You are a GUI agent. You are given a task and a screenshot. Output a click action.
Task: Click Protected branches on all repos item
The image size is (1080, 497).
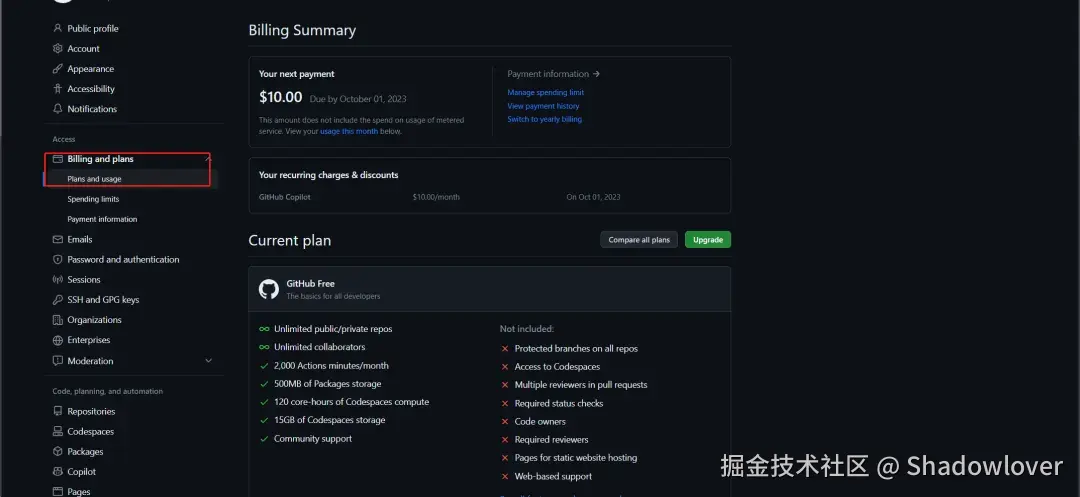point(576,348)
